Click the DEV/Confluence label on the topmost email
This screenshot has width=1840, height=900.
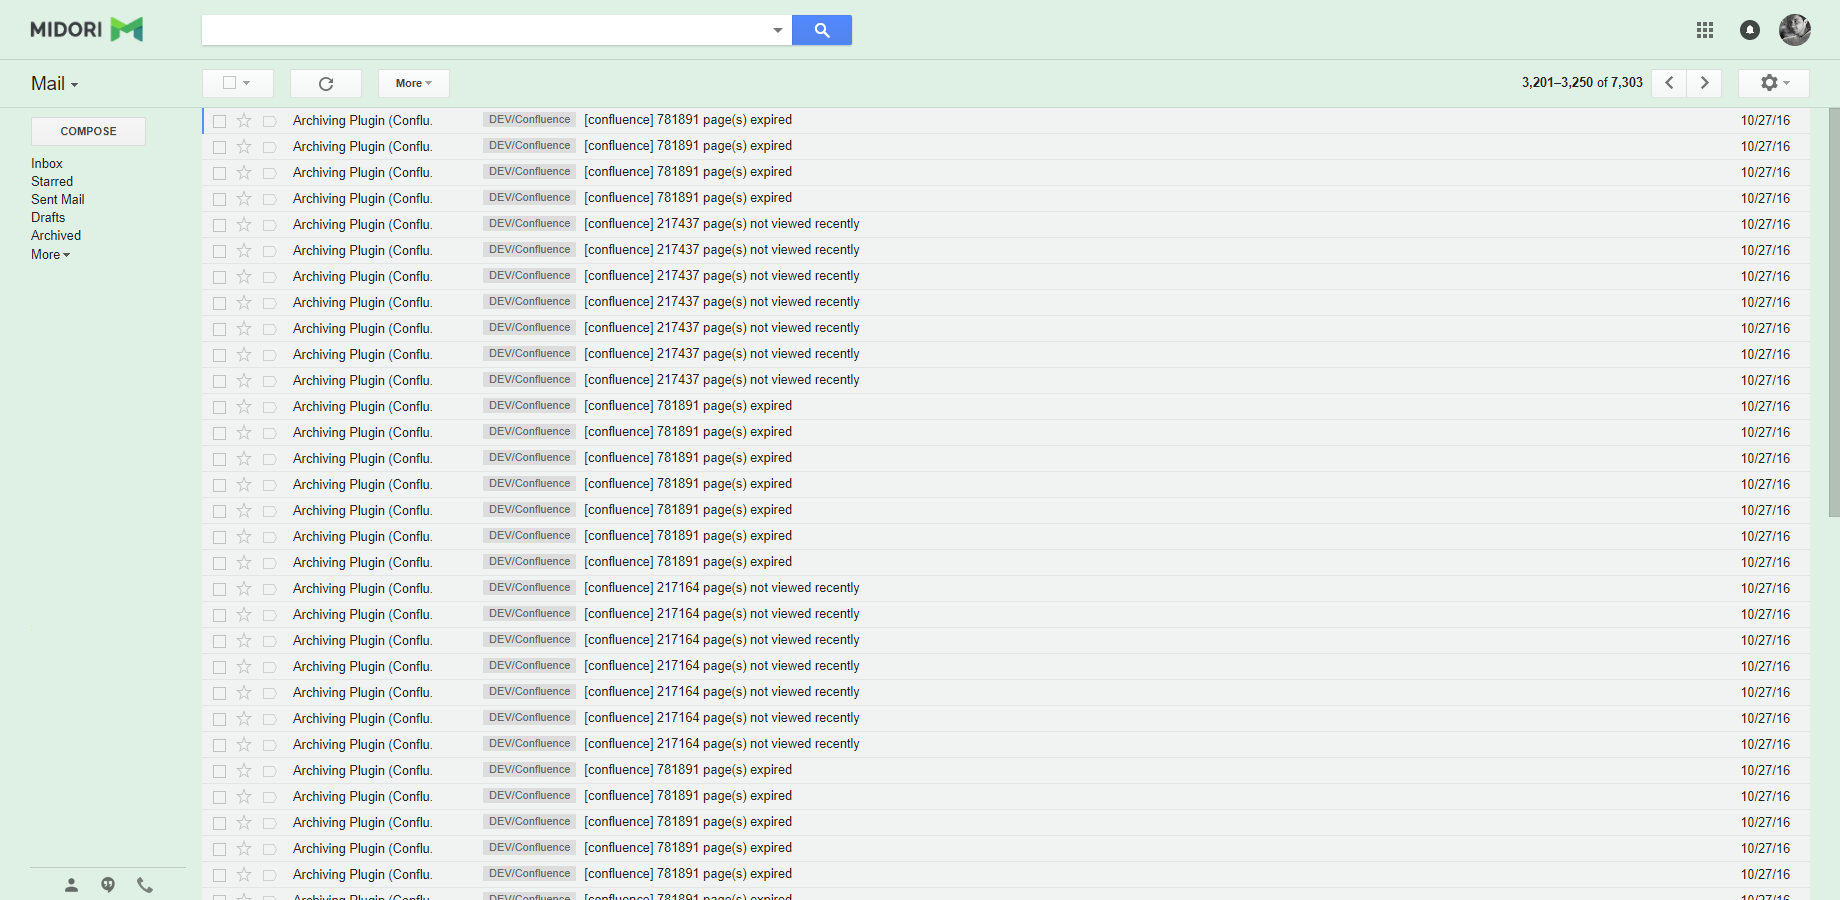tap(529, 120)
